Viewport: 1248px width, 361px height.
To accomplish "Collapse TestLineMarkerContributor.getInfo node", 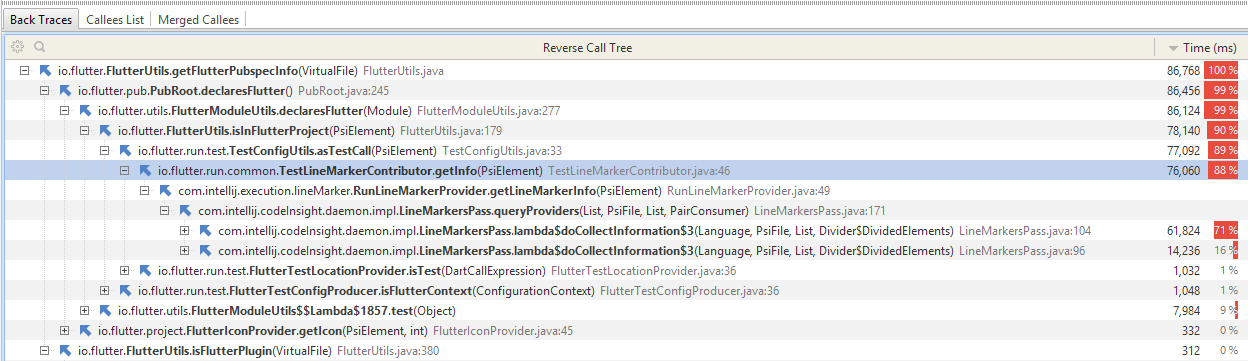I will (125, 171).
